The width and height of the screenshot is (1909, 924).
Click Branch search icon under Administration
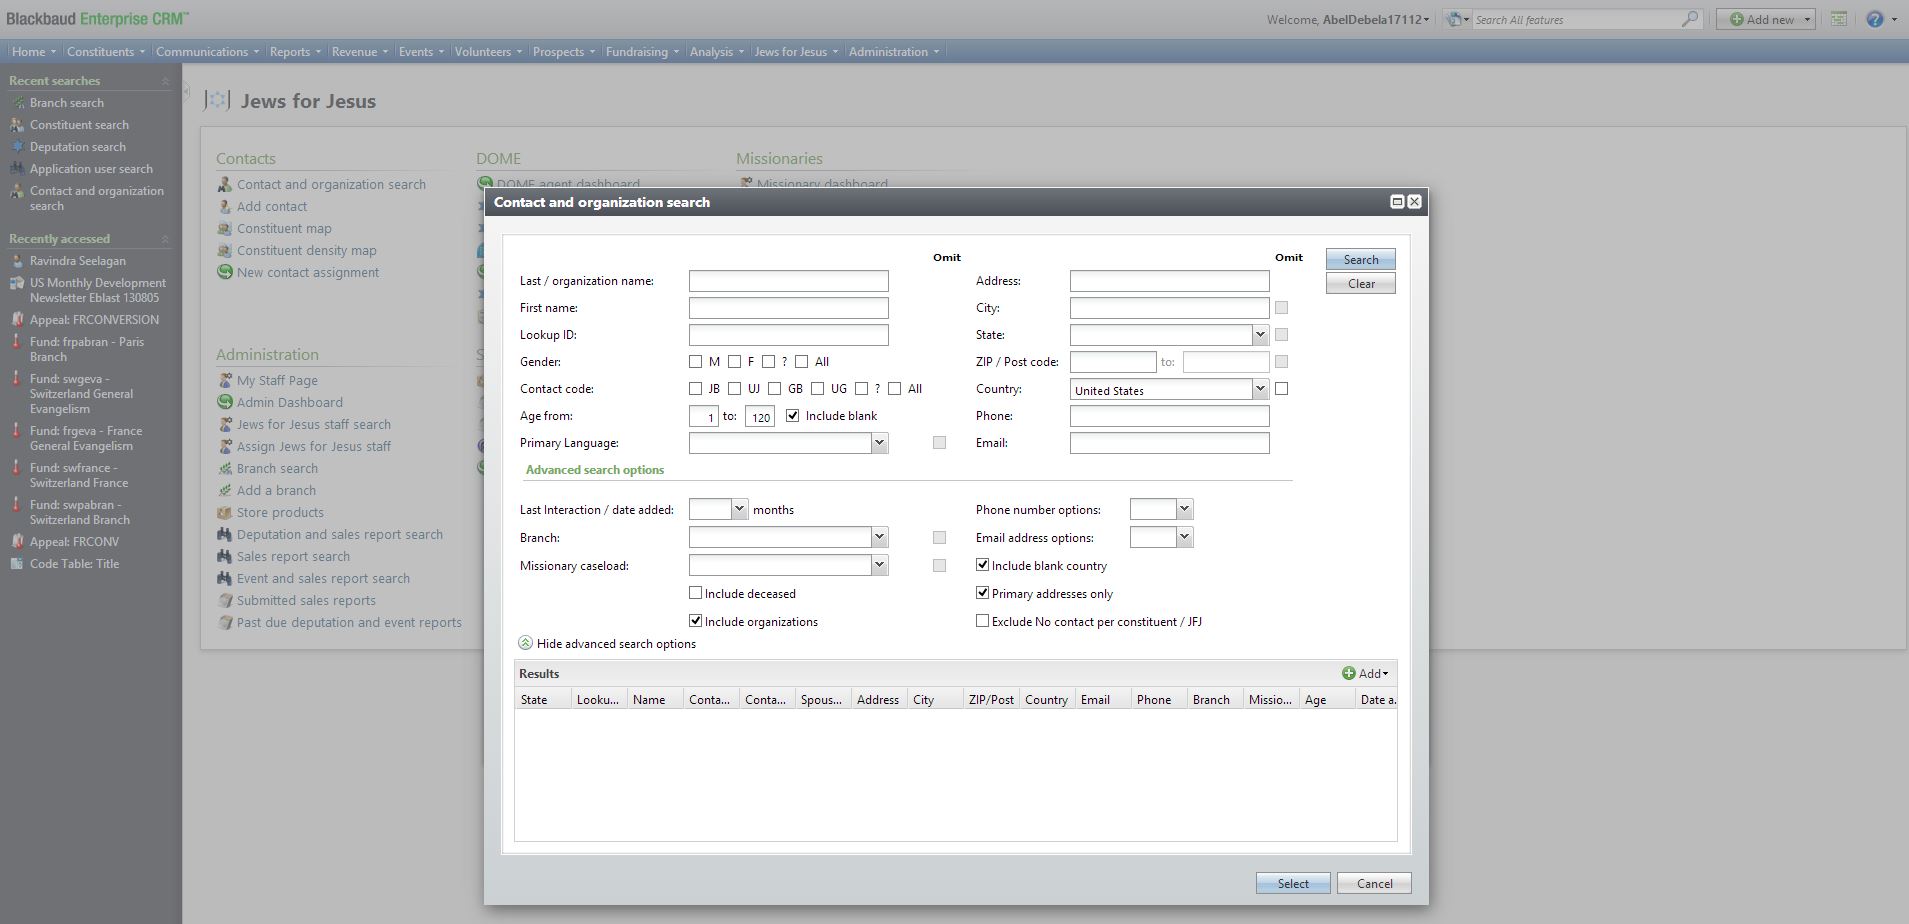(225, 468)
